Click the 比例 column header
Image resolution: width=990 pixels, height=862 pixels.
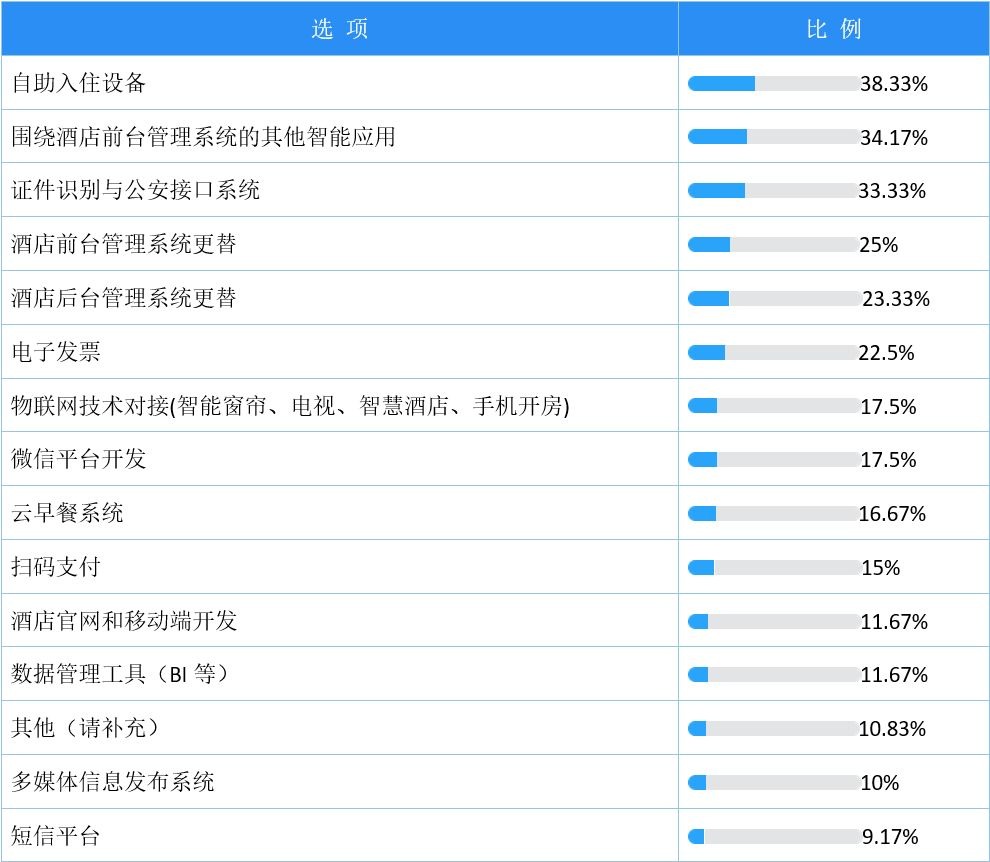[x=834, y=28]
